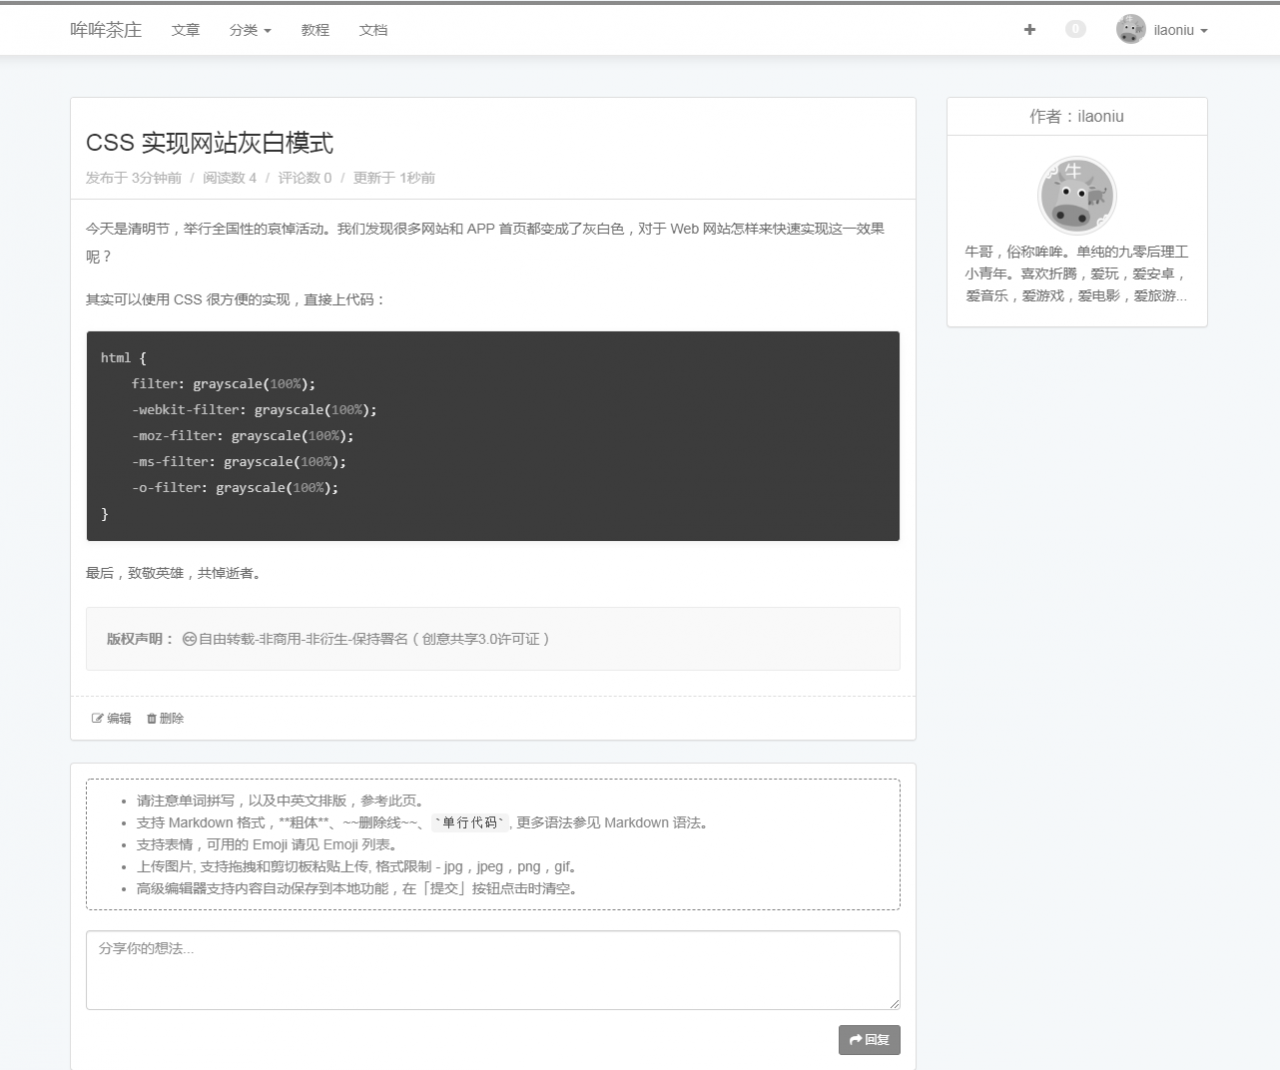Click the user avatar in navbar
Image resolution: width=1280 pixels, height=1070 pixels.
point(1130,30)
